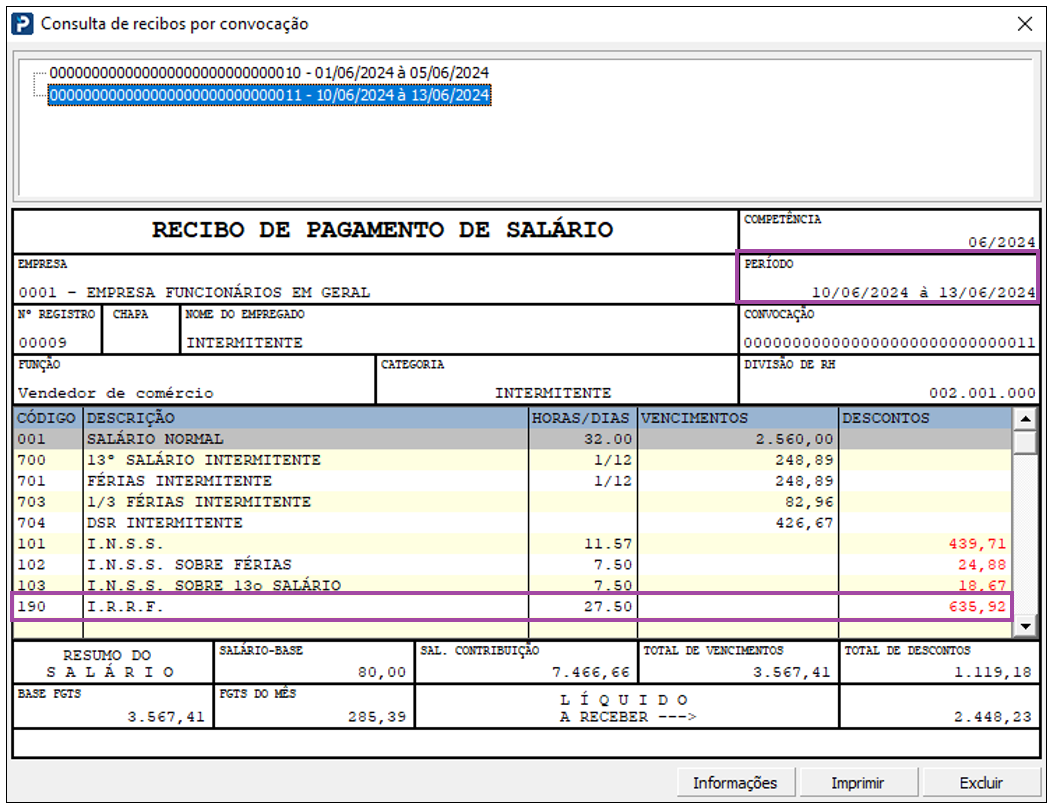Click the 635,92 discount value

click(x=977, y=606)
